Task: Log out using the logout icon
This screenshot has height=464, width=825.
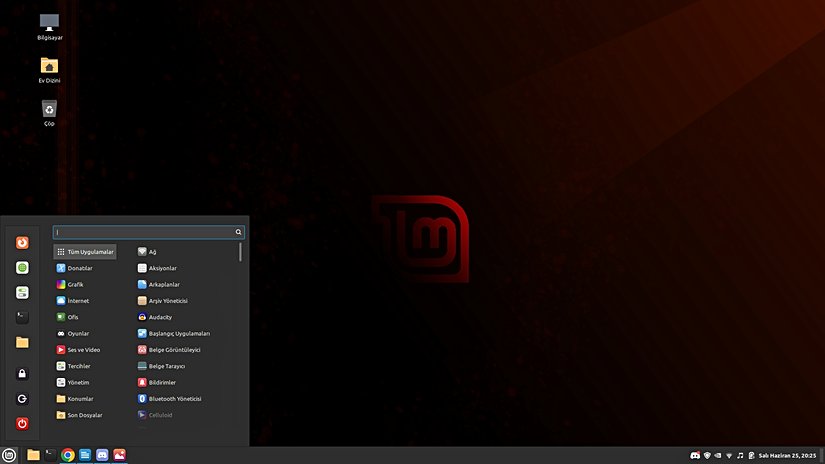Action: 22,399
